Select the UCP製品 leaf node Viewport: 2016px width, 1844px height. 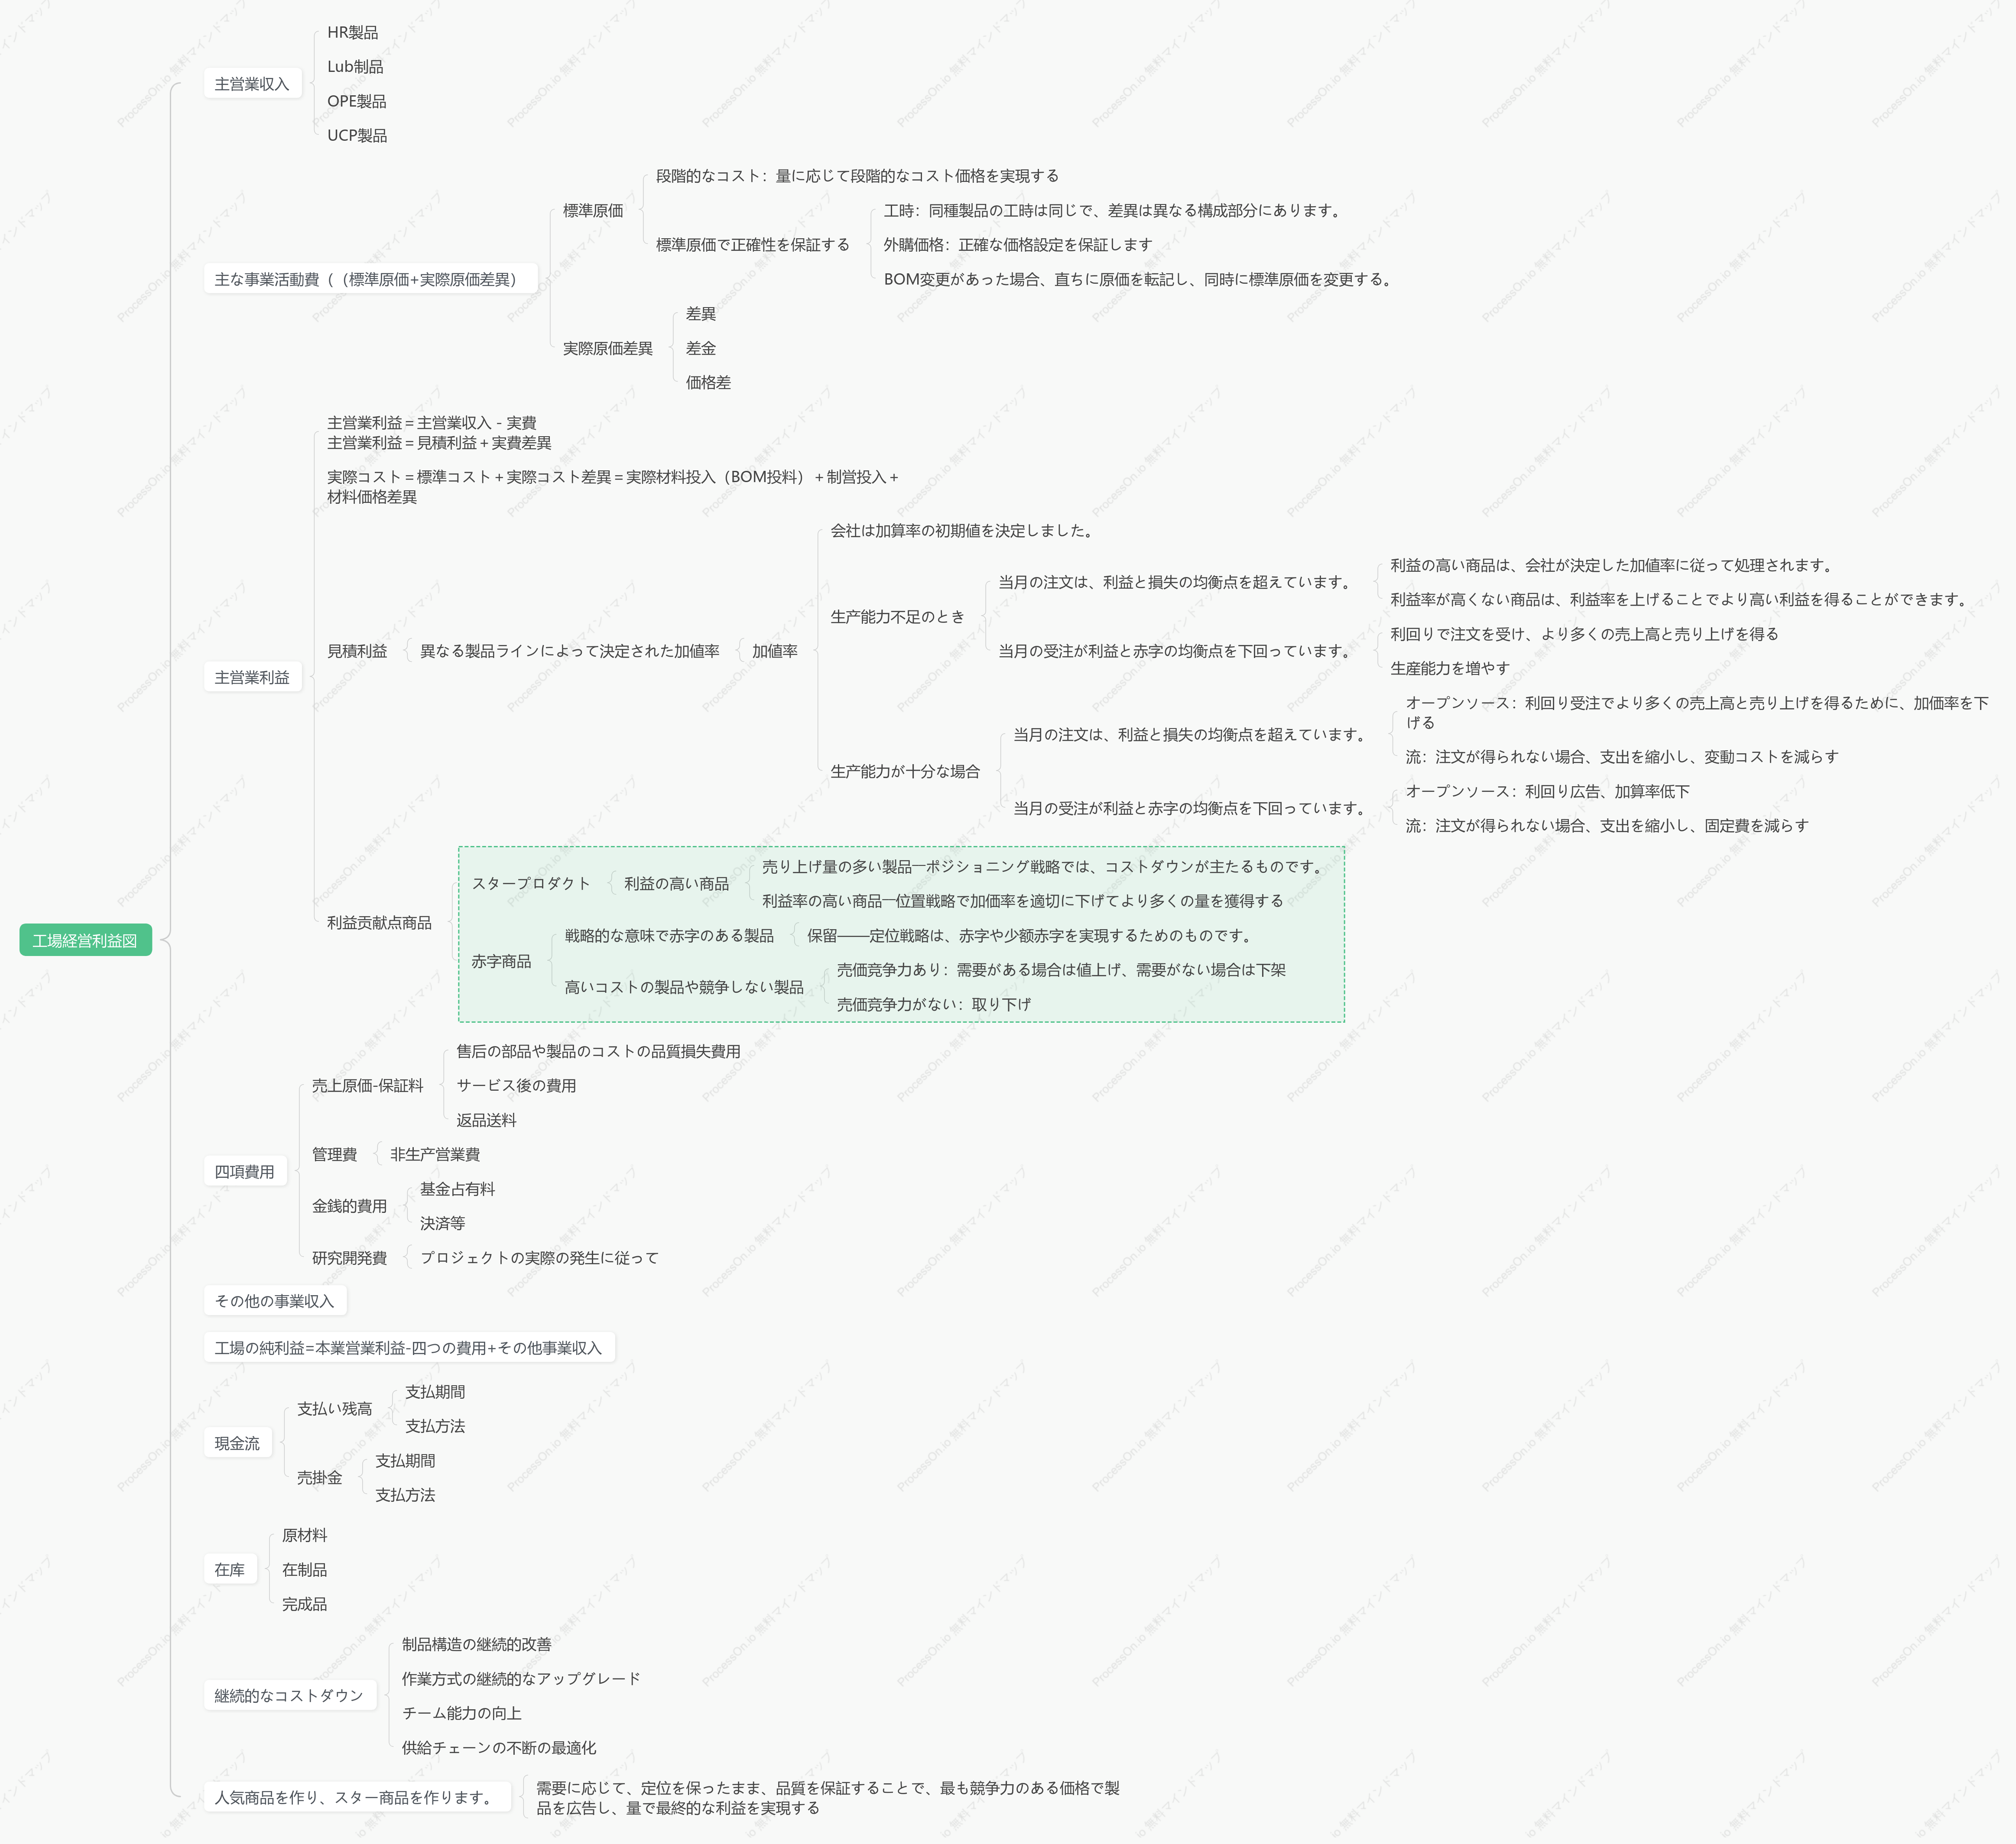tap(357, 135)
